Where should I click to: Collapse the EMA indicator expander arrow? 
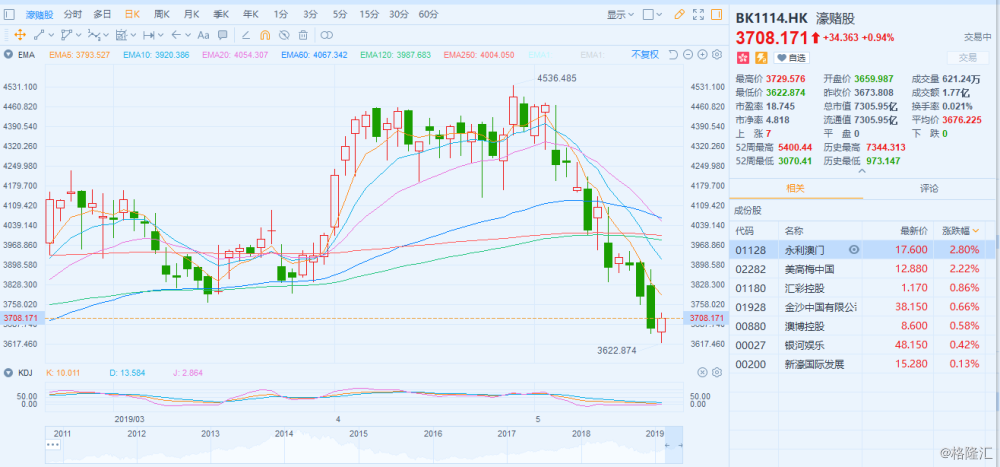coord(10,53)
